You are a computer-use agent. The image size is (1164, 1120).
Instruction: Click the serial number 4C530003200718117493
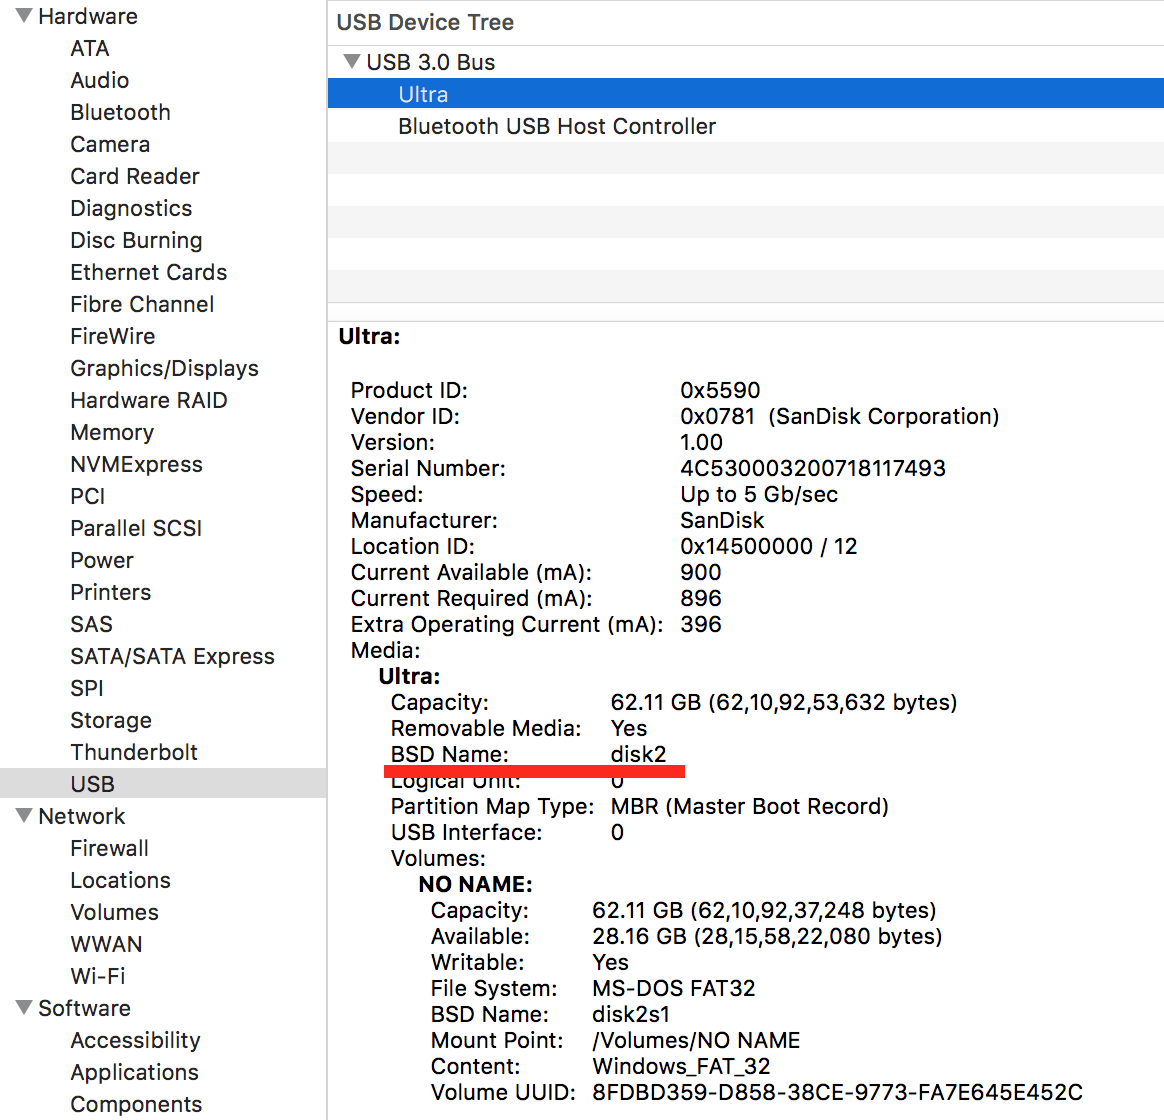coord(813,468)
